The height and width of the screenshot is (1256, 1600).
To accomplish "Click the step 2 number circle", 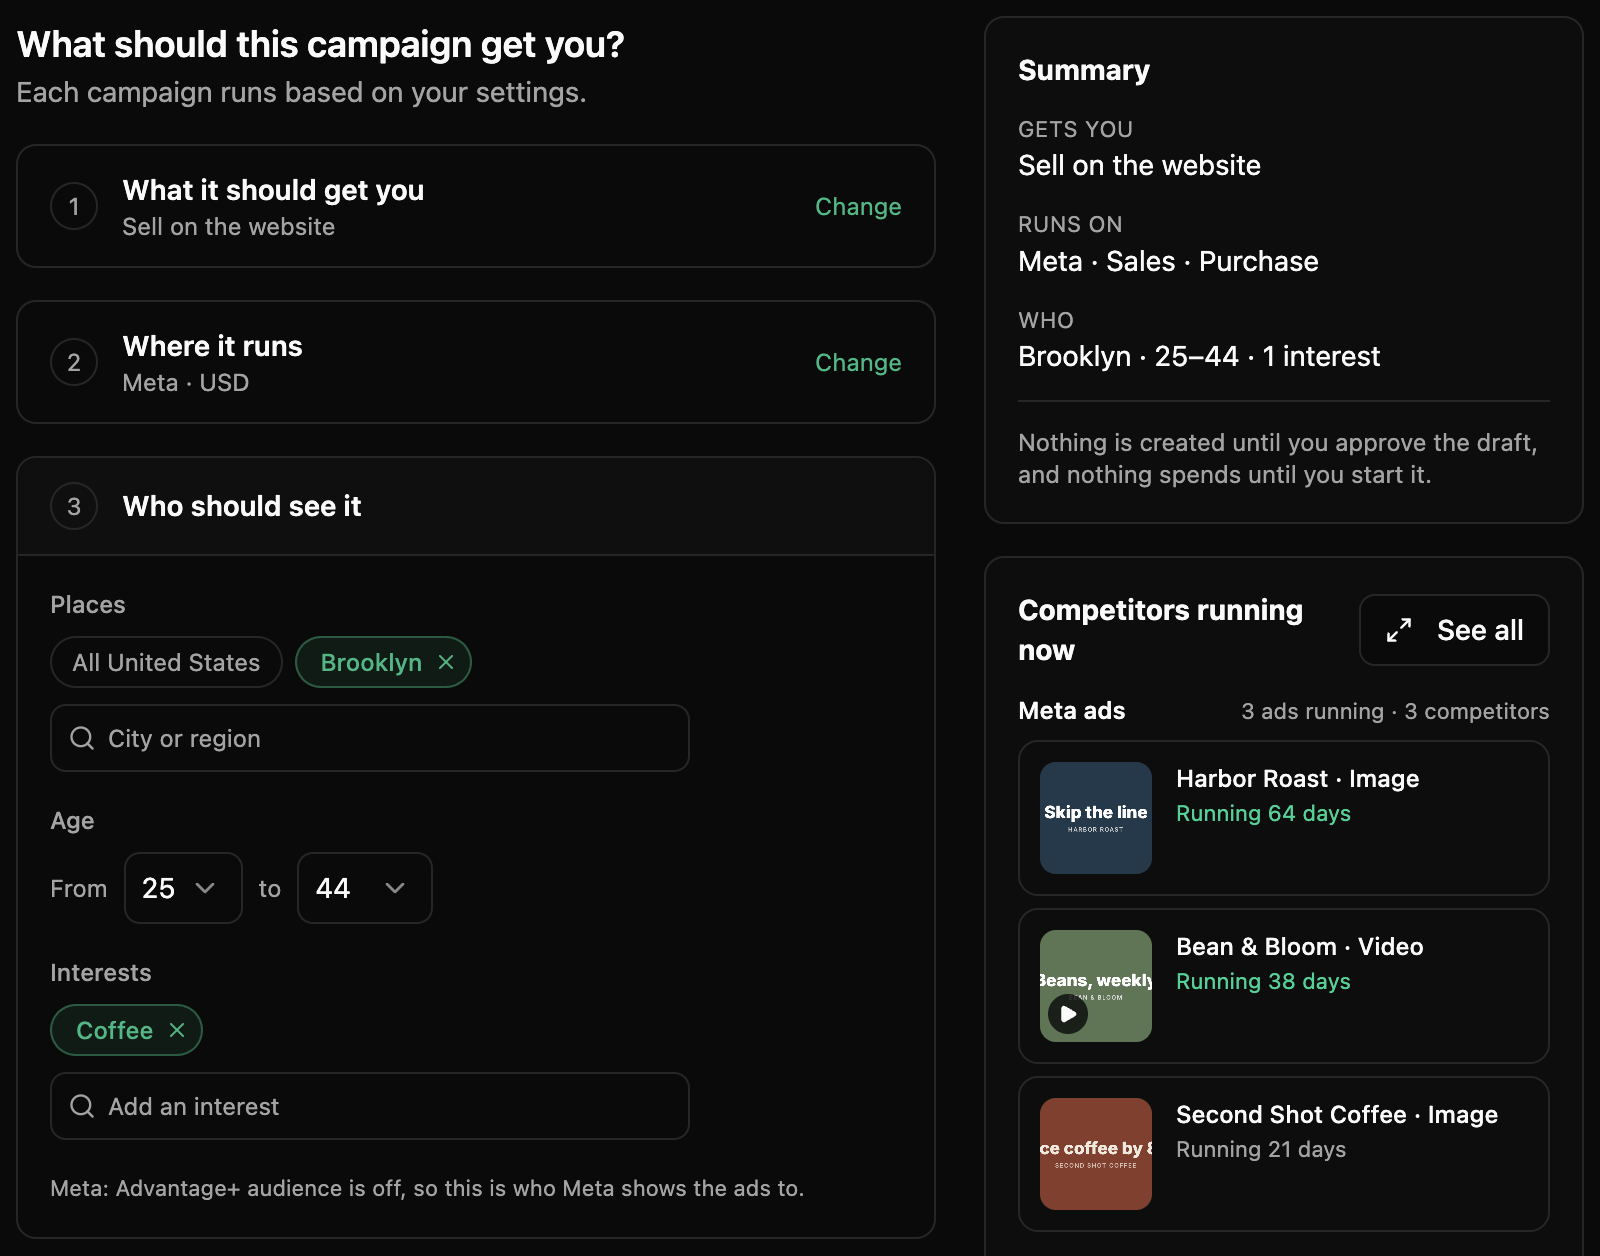I will pyautogui.click(x=74, y=362).
